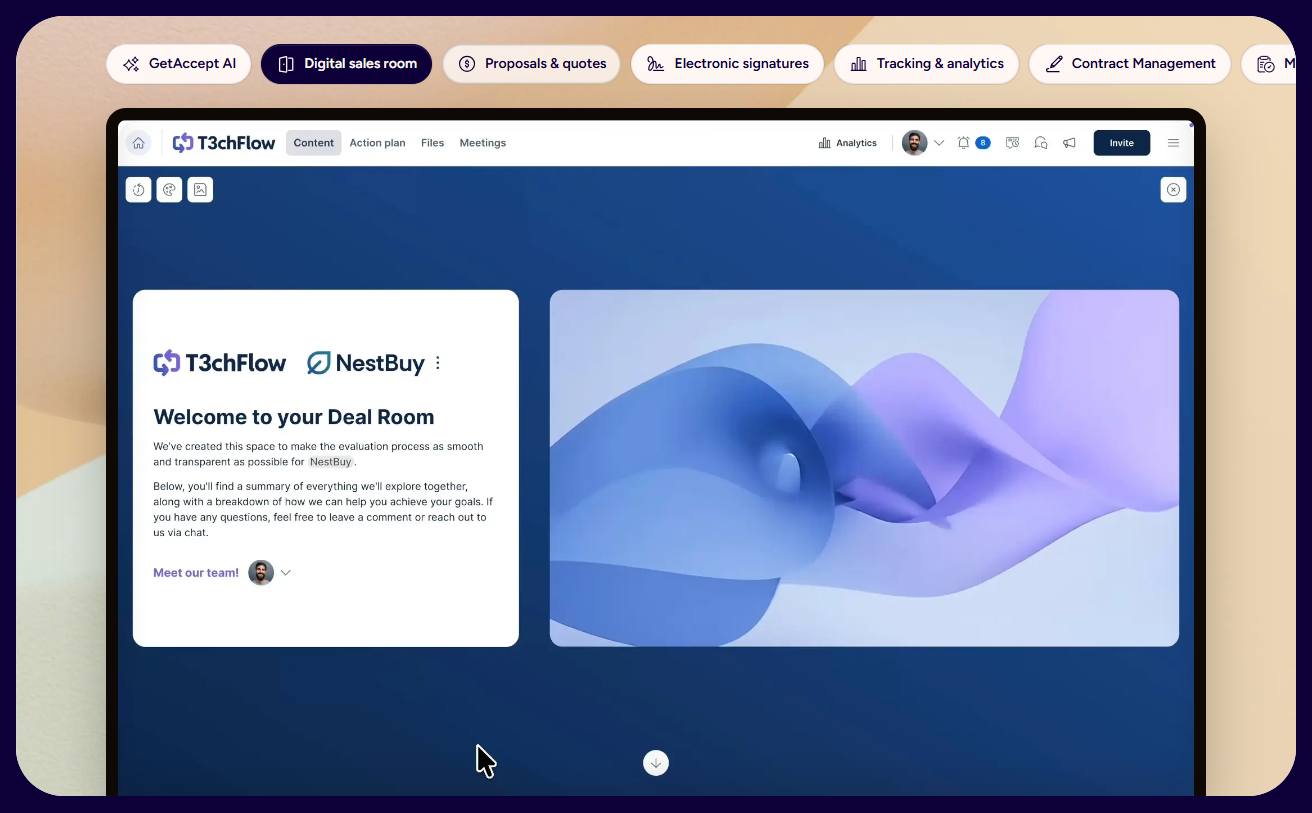Image resolution: width=1312 pixels, height=813 pixels.
Task: Open Analytics in the header
Action: (x=848, y=143)
